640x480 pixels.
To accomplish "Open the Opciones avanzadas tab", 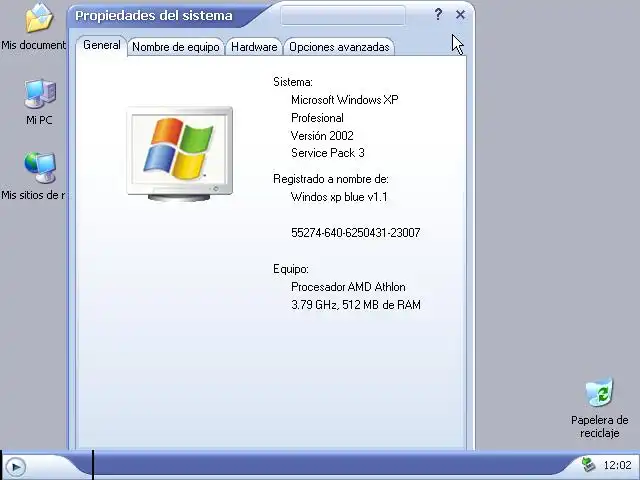I will click(x=339, y=47).
